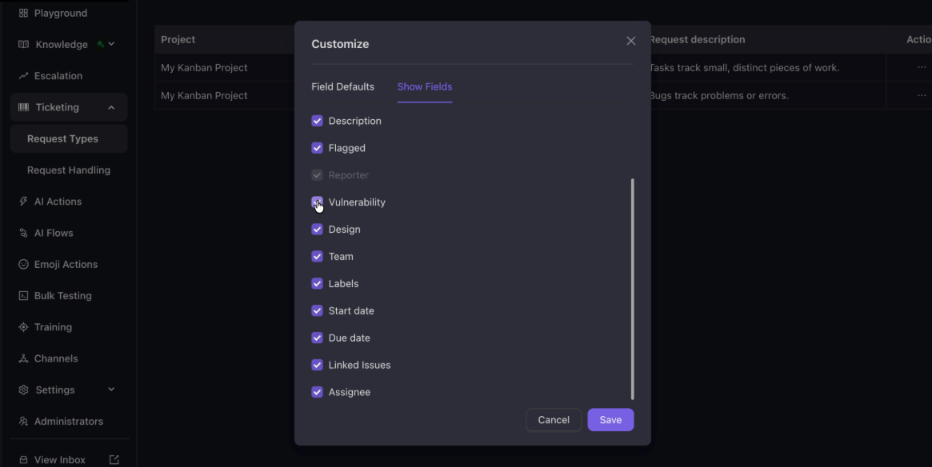The image size is (932, 467).
Task: Uncheck the Start date field
Action: (317, 311)
